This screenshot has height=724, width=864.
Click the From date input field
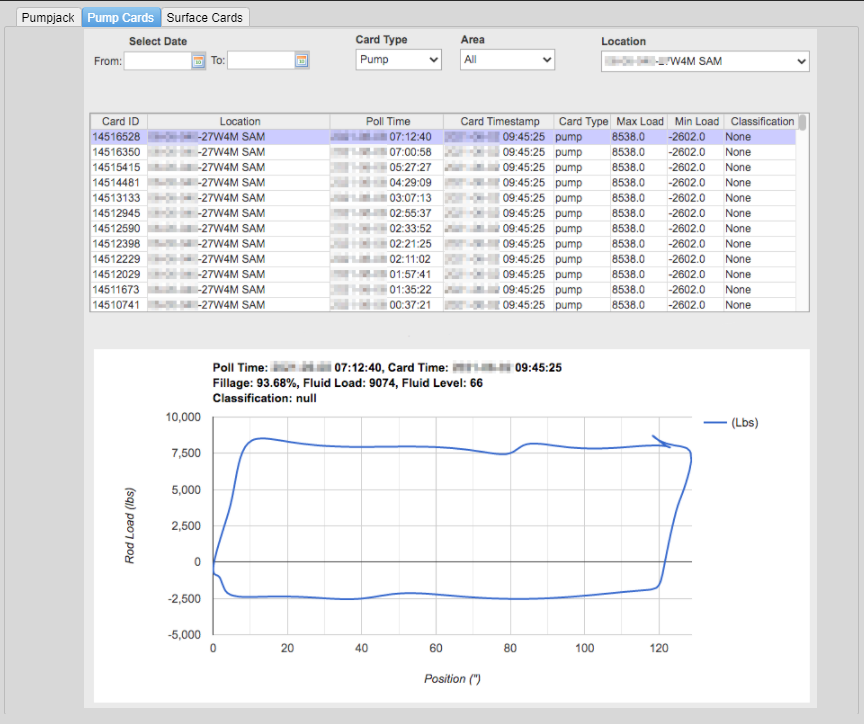(158, 61)
